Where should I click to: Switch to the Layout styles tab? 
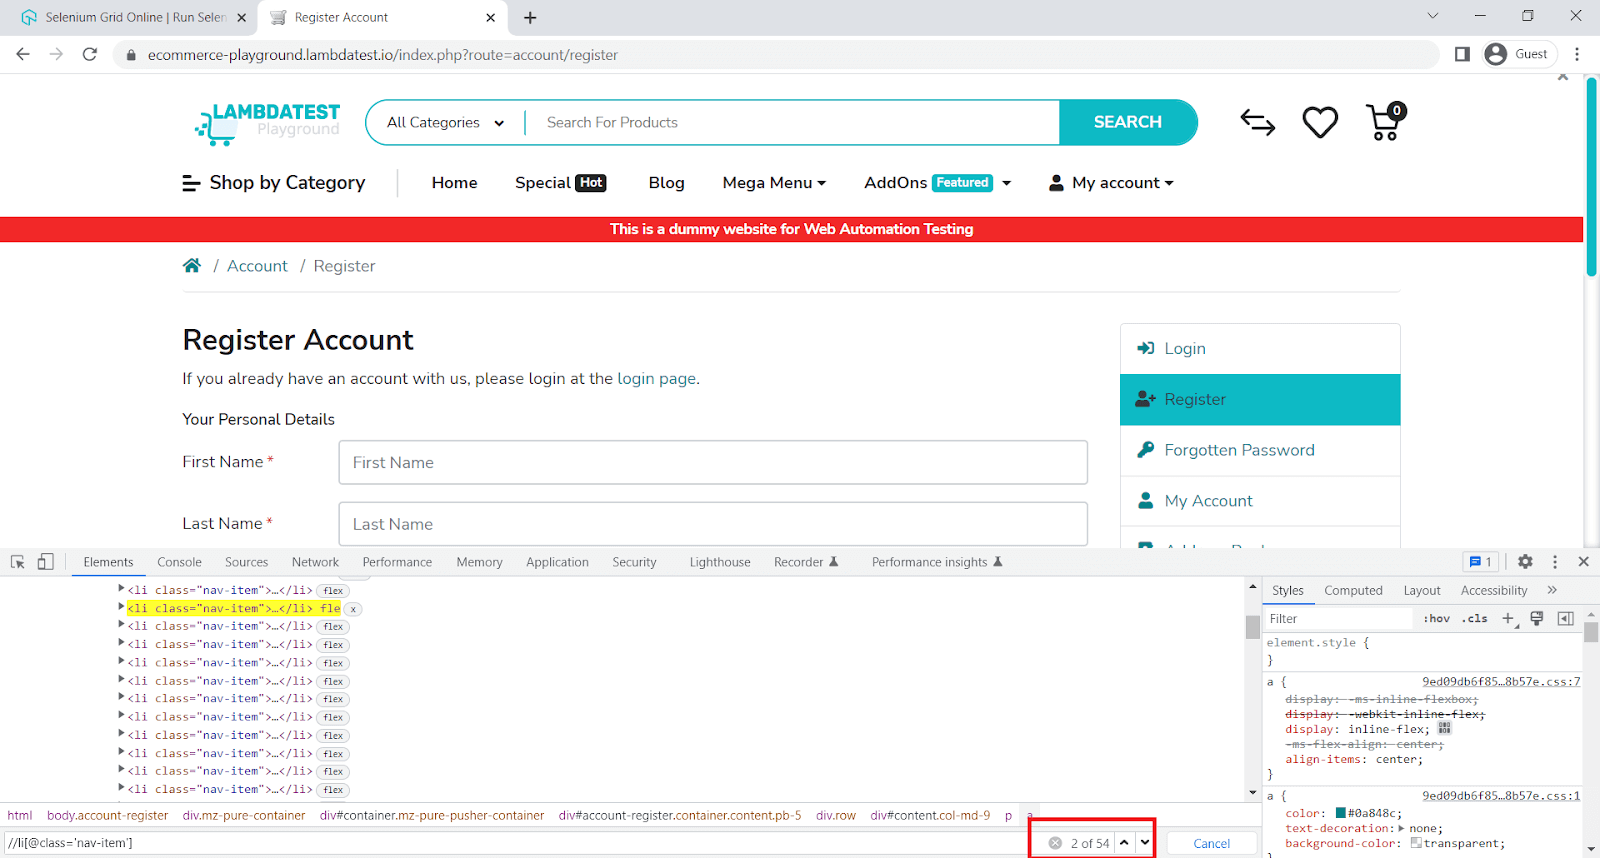[x=1421, y=590]
